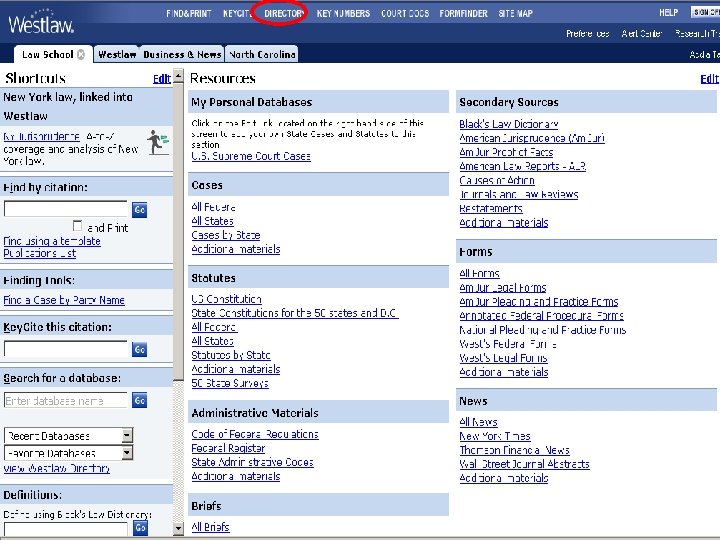Click Go next to Search for a database

[x=139, y=400]
